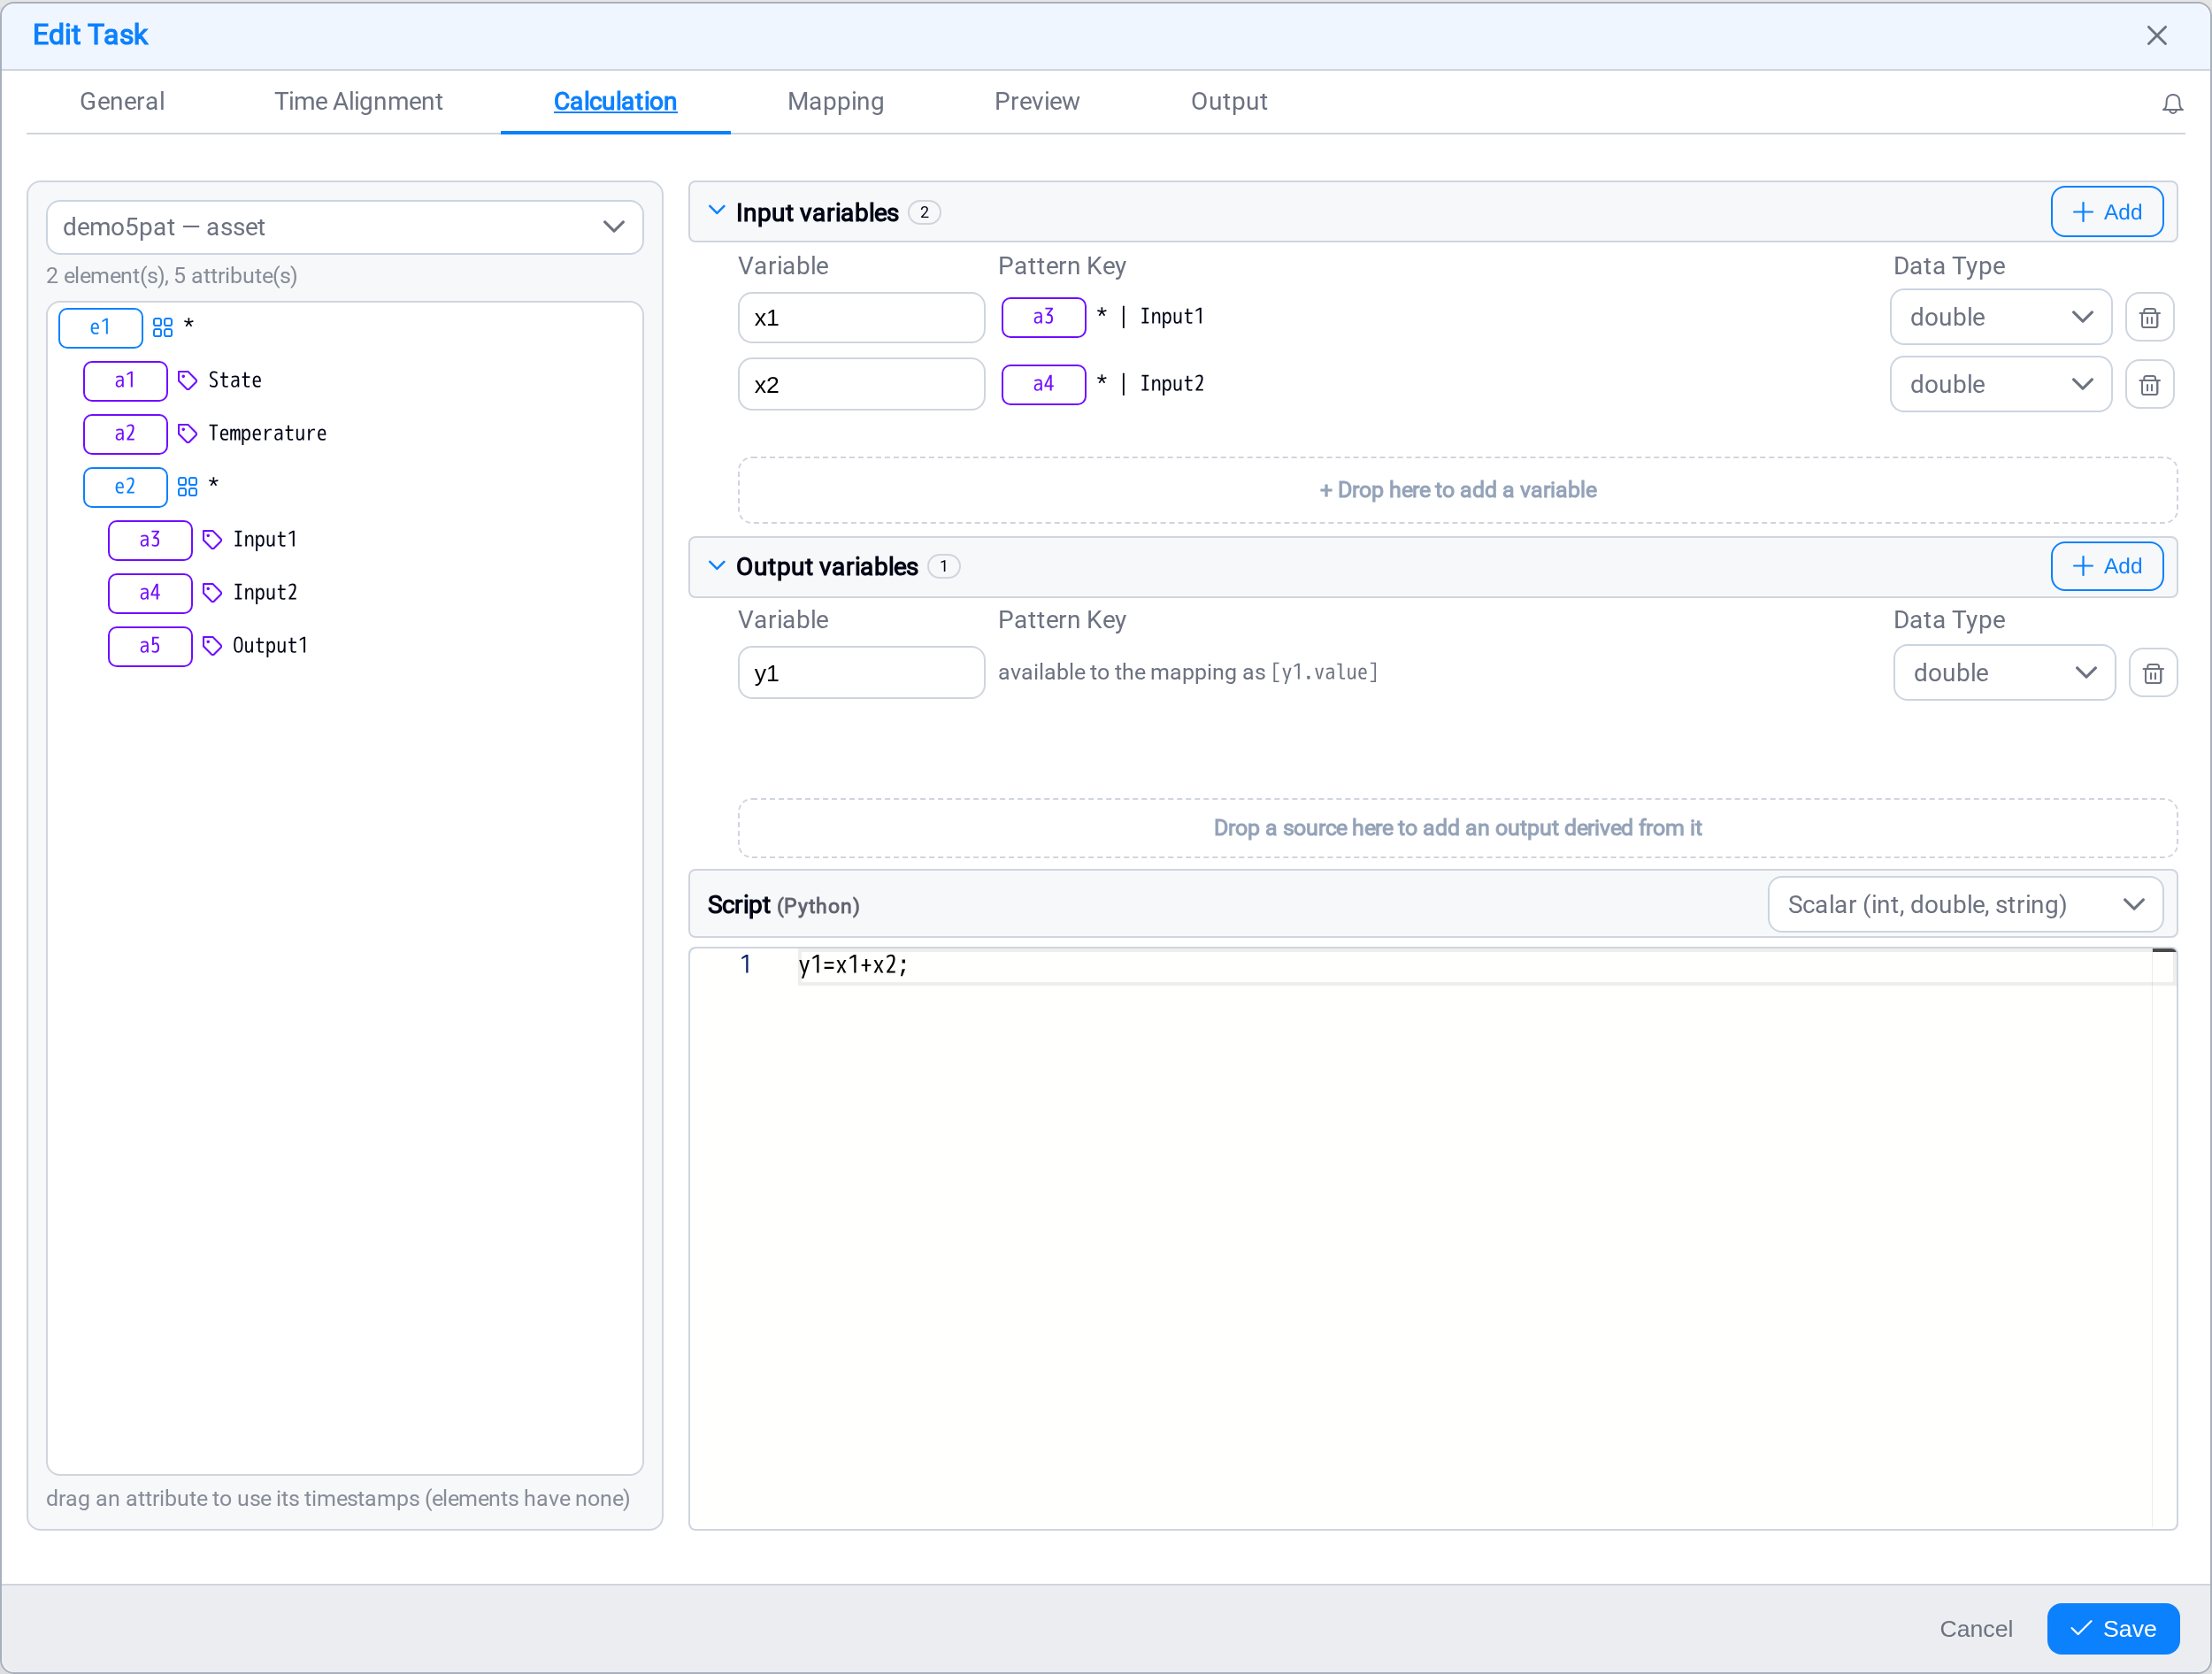Click the y1 variable name field
2212x1674 pixels.
(861, 673)
